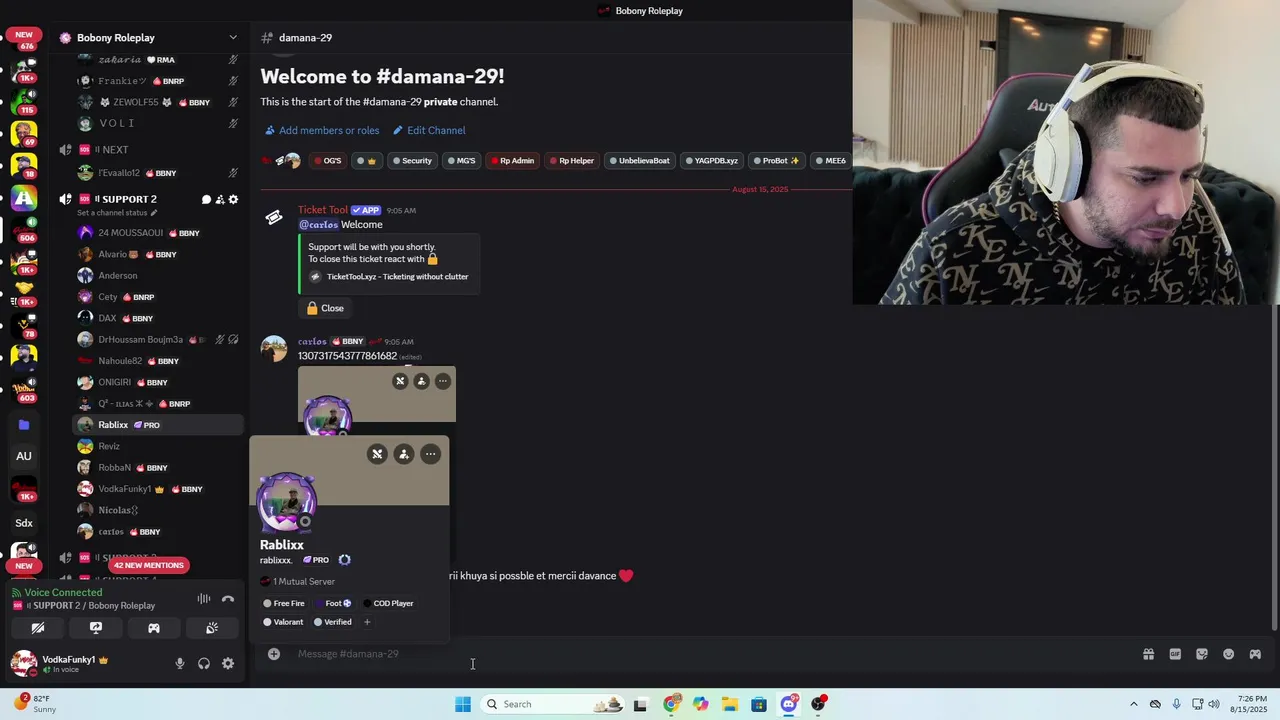Open the Sdx server in server list
The image size is (1280, 720).
pos(24,523)
